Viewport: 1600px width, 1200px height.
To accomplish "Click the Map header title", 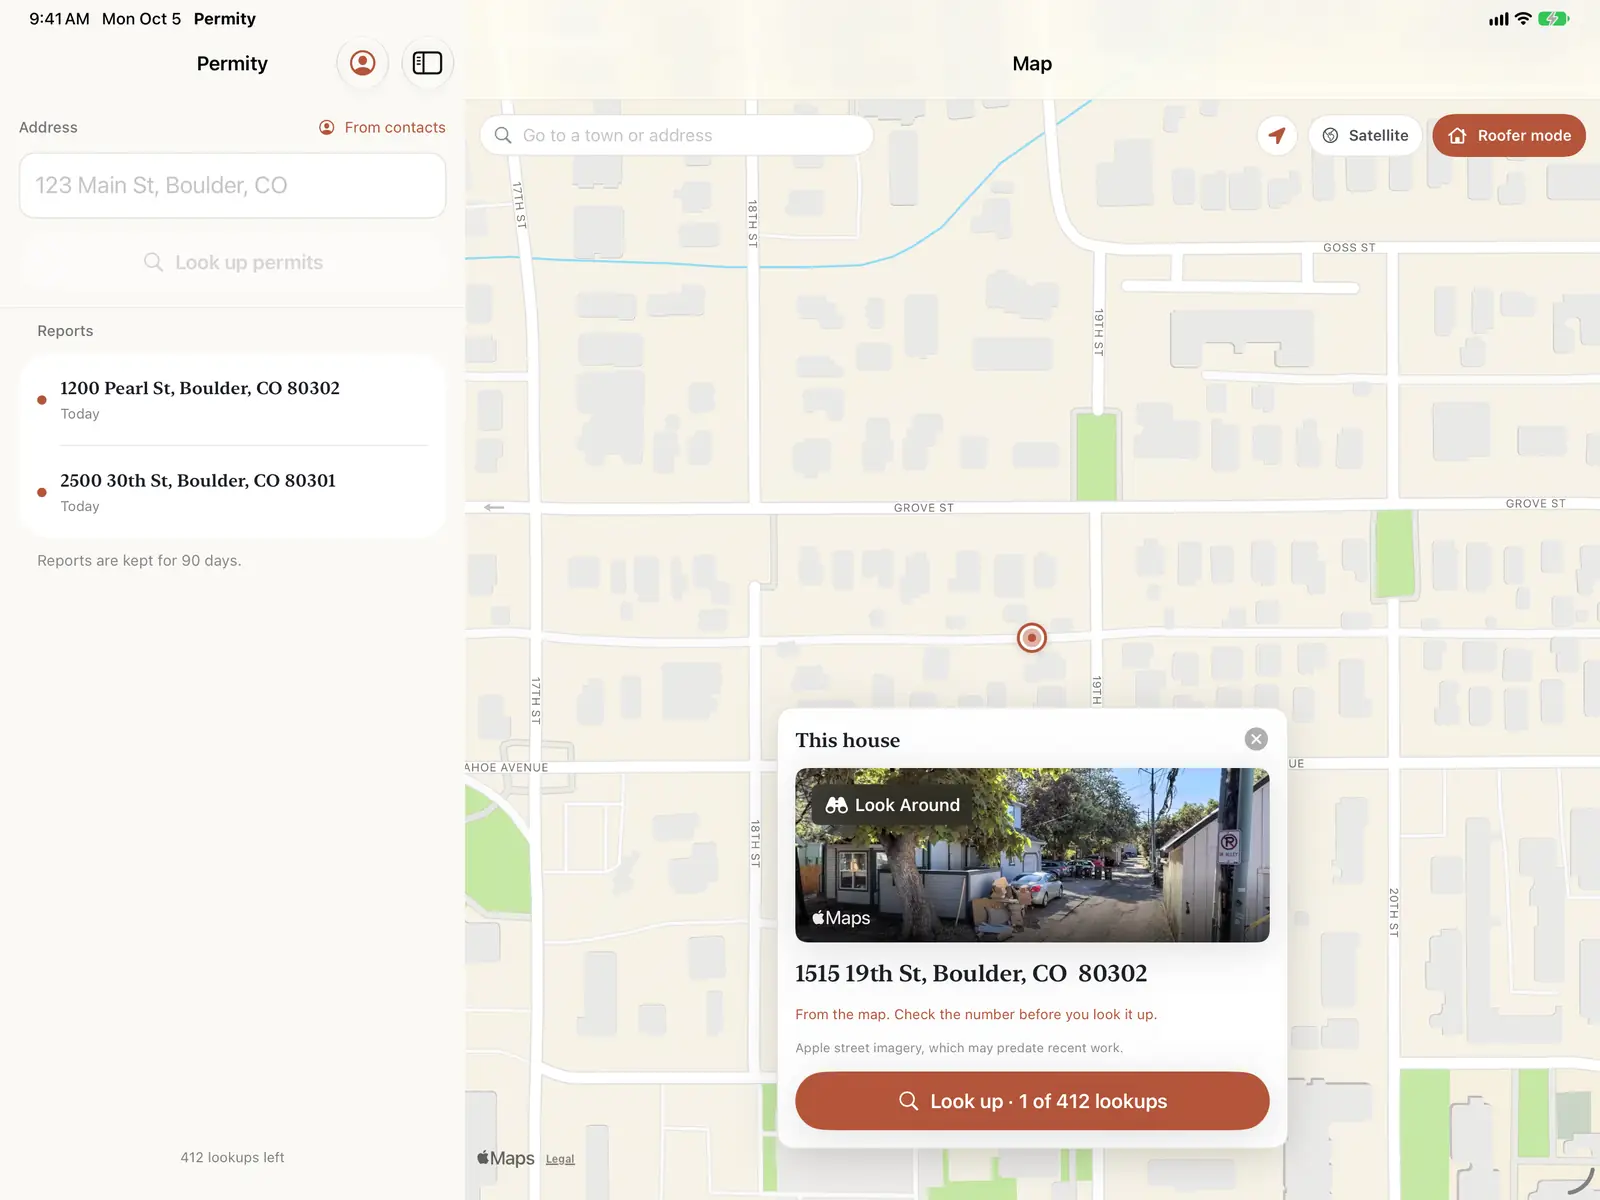I will (1032, 63).
